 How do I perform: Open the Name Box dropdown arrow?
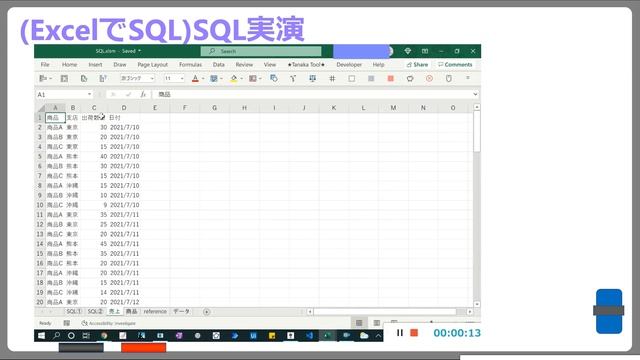(x=89, y=94)
